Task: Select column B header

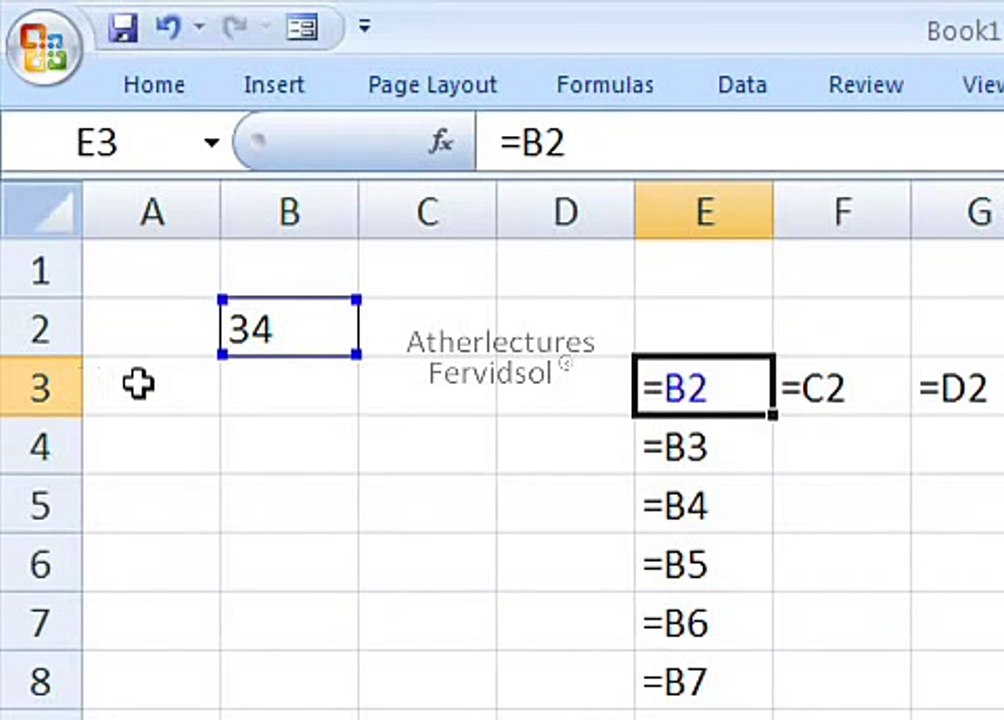Action: (289, 210)
